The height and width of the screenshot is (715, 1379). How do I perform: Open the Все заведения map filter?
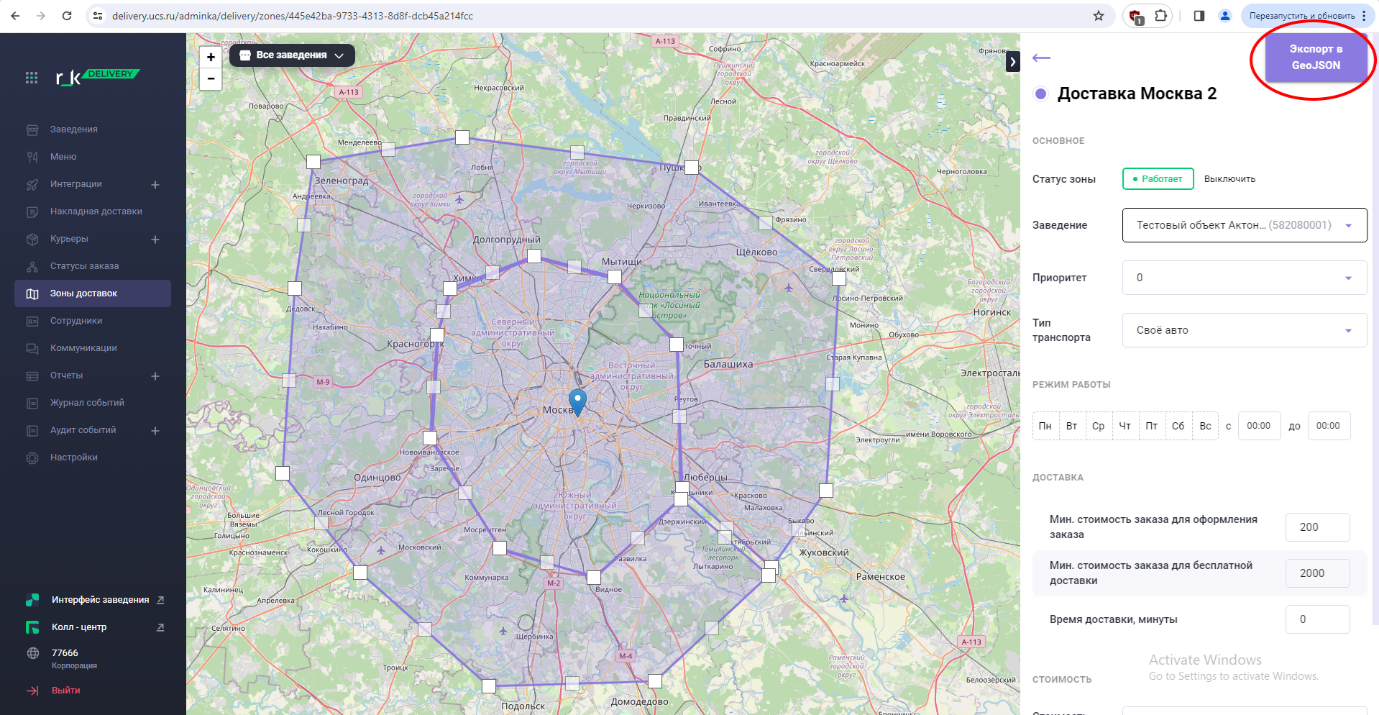(292, 55)
